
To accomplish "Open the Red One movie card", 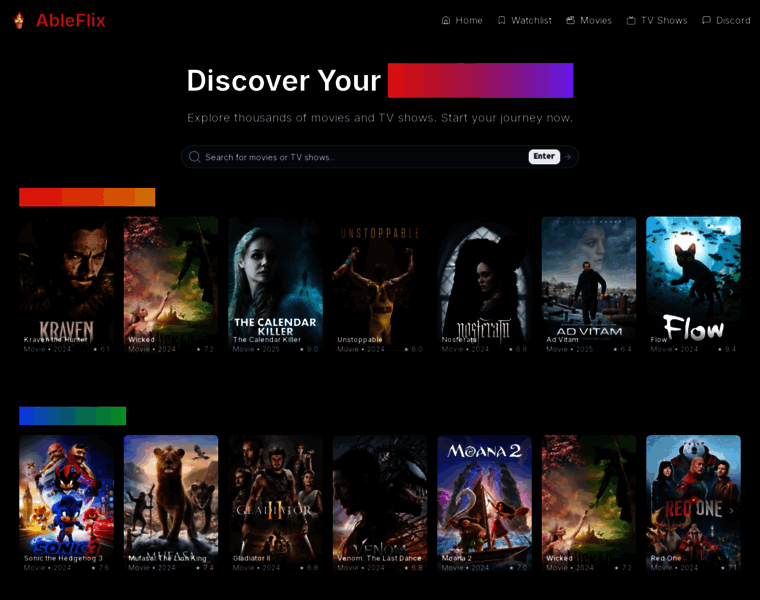I will point(693,505).
